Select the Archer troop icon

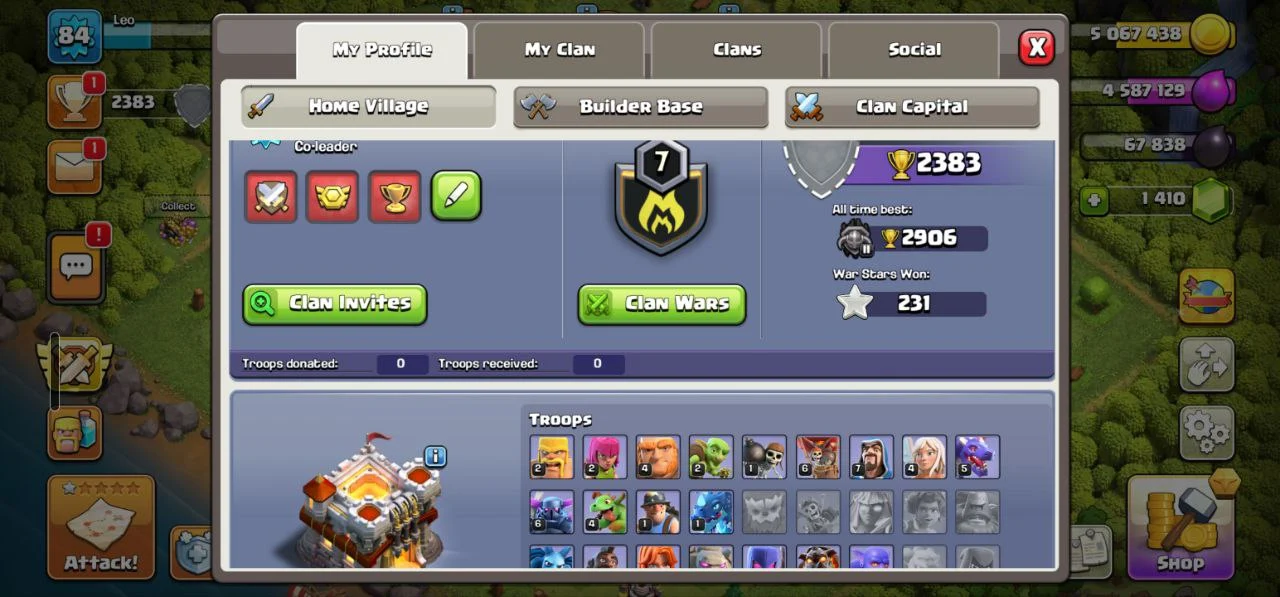[x=605, y=457]
